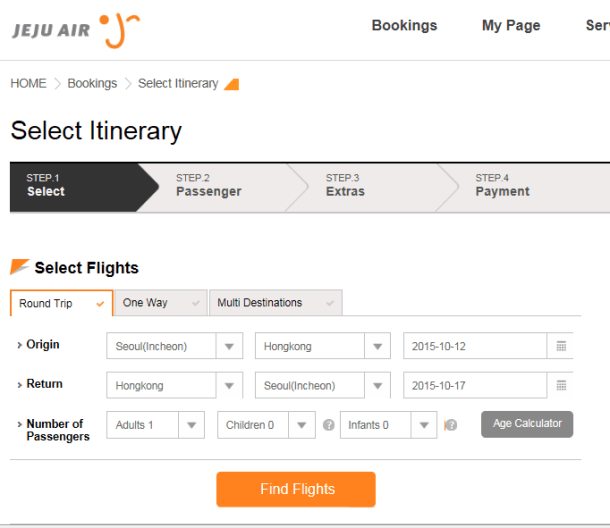This screenshot has height=528, width=610.
Task: Open the return date calendar icon
Action: [x=561, y=386]
